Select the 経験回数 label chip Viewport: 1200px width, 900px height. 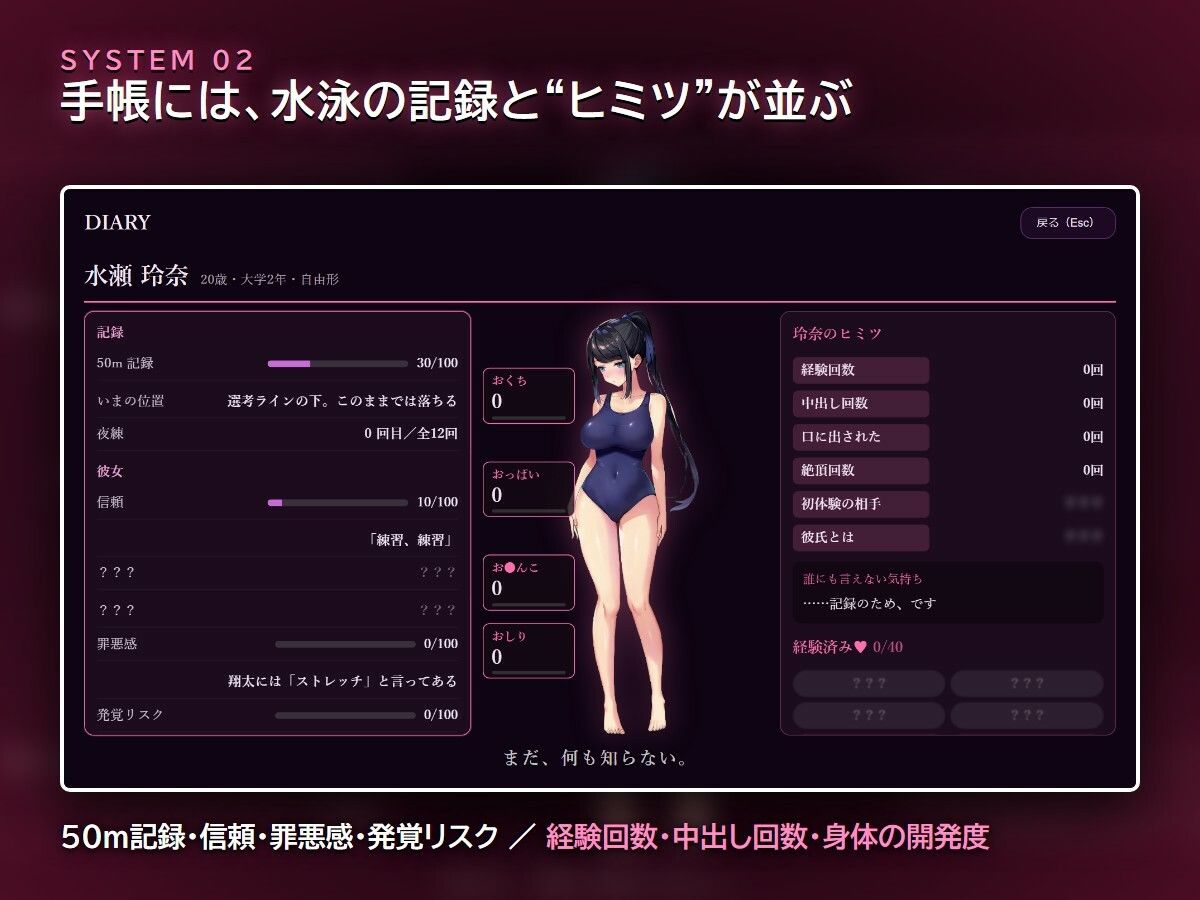tap(861, 370)
